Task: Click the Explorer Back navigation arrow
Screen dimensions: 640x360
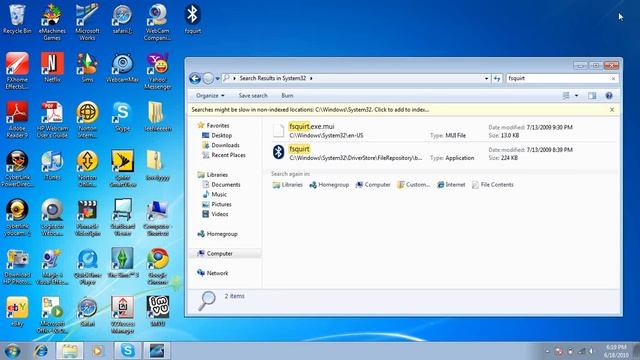Action: point(195,78)
